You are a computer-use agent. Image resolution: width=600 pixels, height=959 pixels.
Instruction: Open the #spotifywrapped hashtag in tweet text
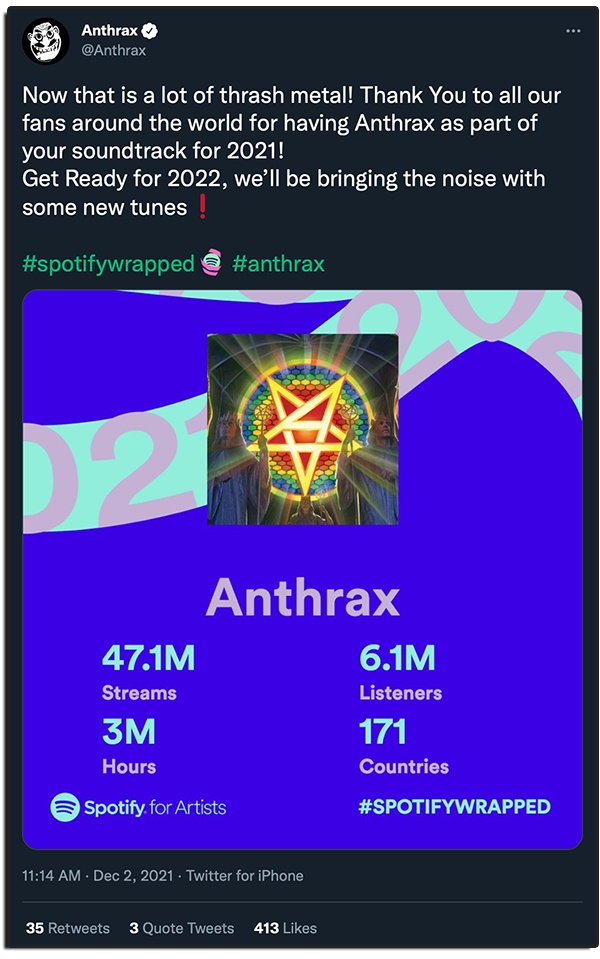(x=108, y=264)
